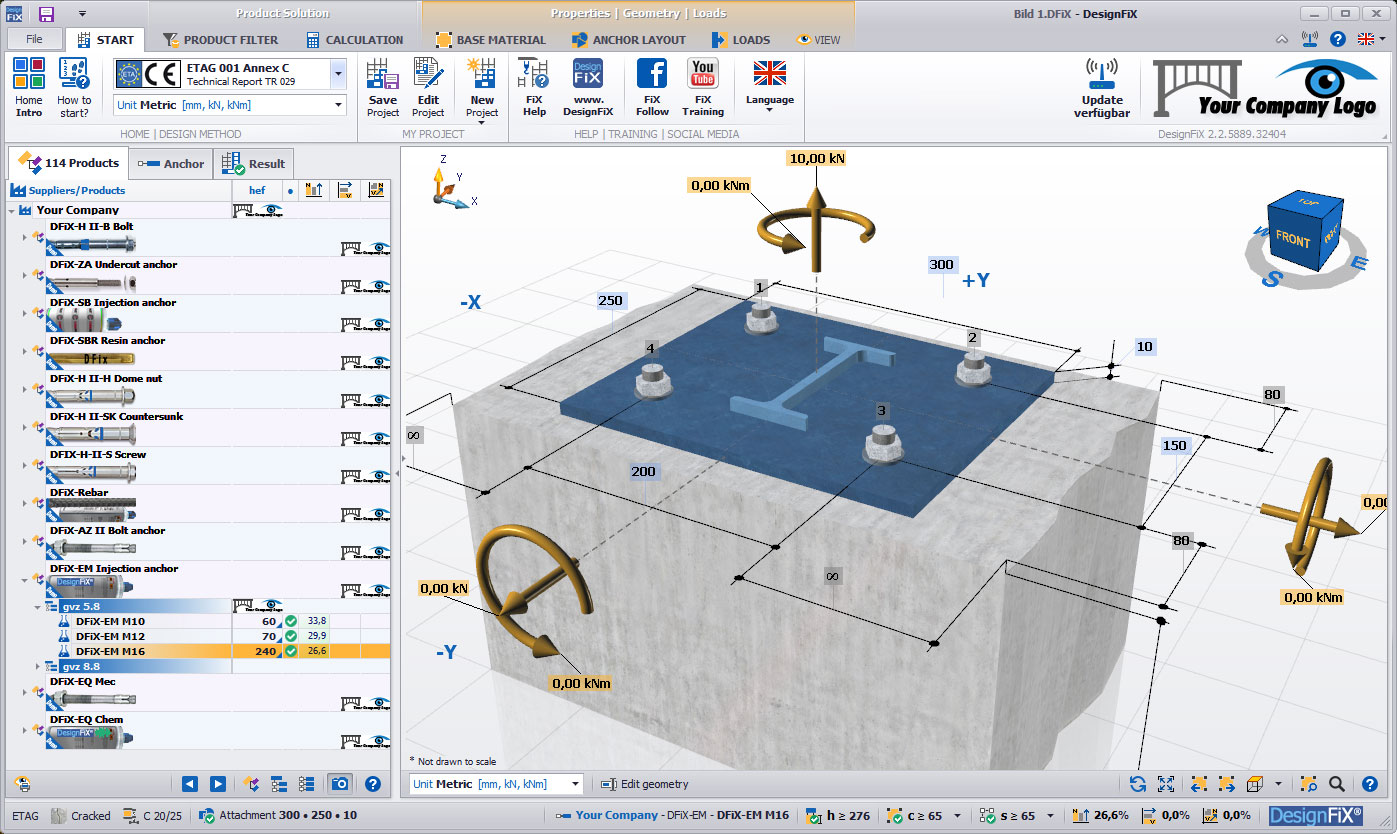Screen dimensions: 1397x834
Task: Expand the gvz 8.8 group
Action: click(39, 666)
